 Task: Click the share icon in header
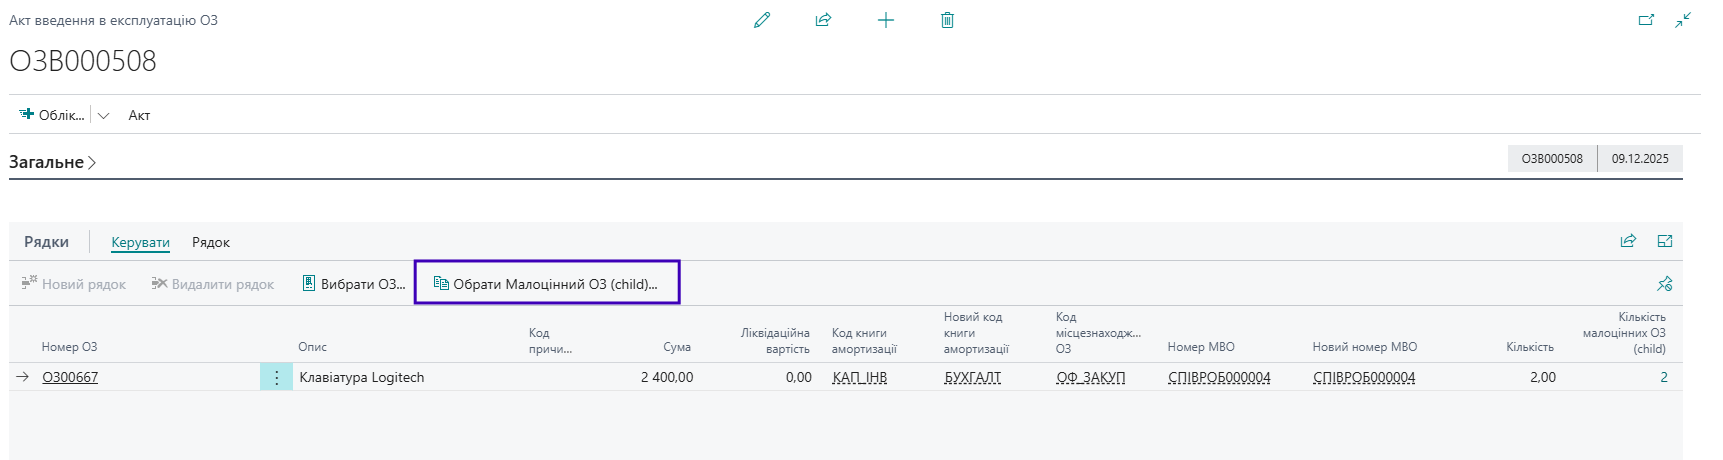(x=823, y=20)
